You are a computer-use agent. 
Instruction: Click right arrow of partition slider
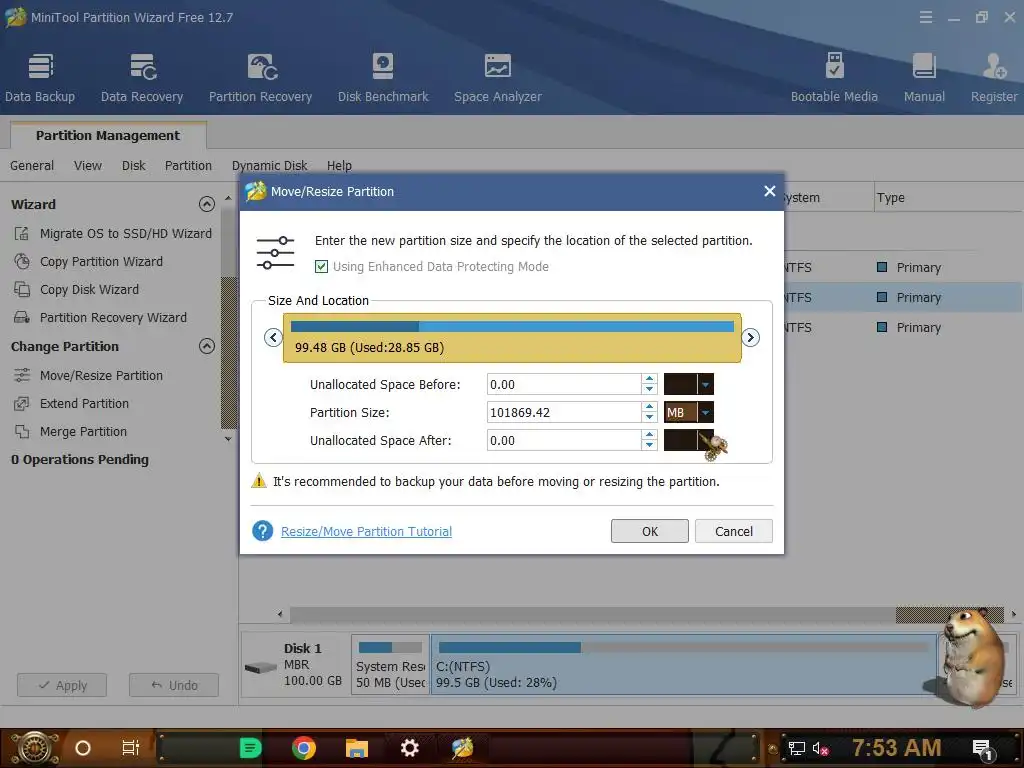pos(750,338)
